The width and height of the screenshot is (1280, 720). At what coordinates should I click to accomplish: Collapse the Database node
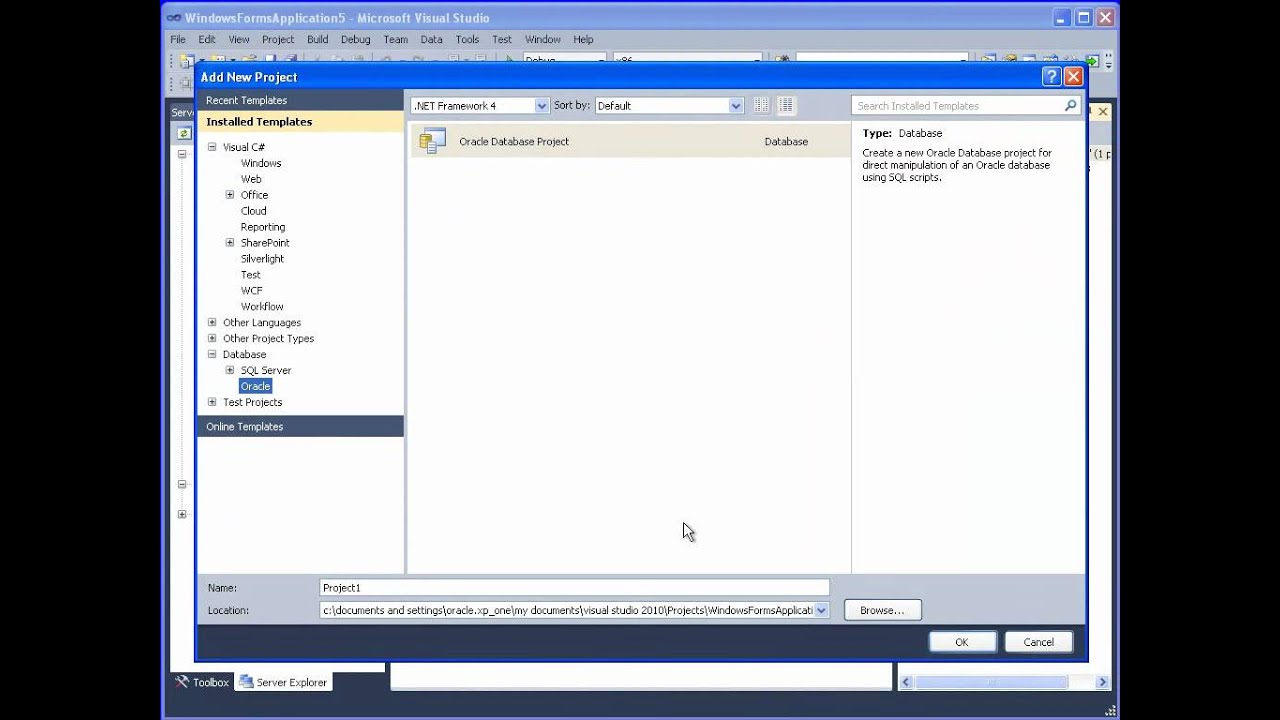point(212,354)
